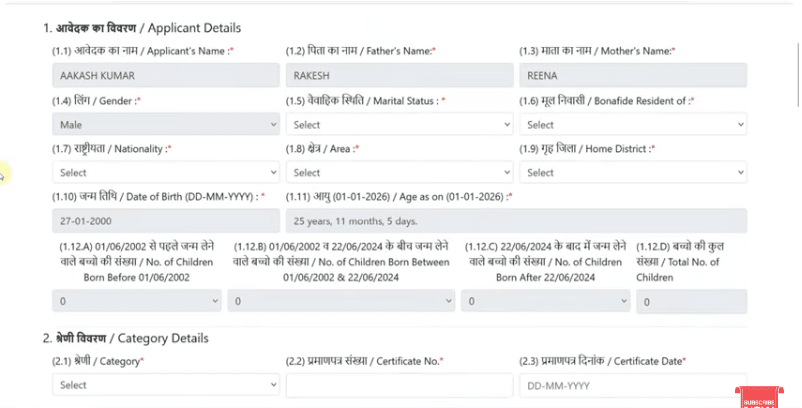Focus the Certificate No. input field
This screenshot has height=408, width=802.
tap(398, 385)
